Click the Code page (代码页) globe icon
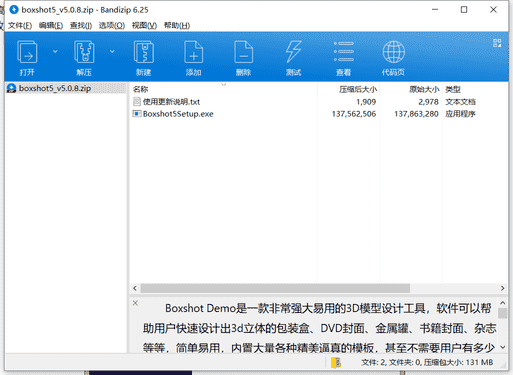This screenshot has width=513, height=375. [x=394, y=52]
